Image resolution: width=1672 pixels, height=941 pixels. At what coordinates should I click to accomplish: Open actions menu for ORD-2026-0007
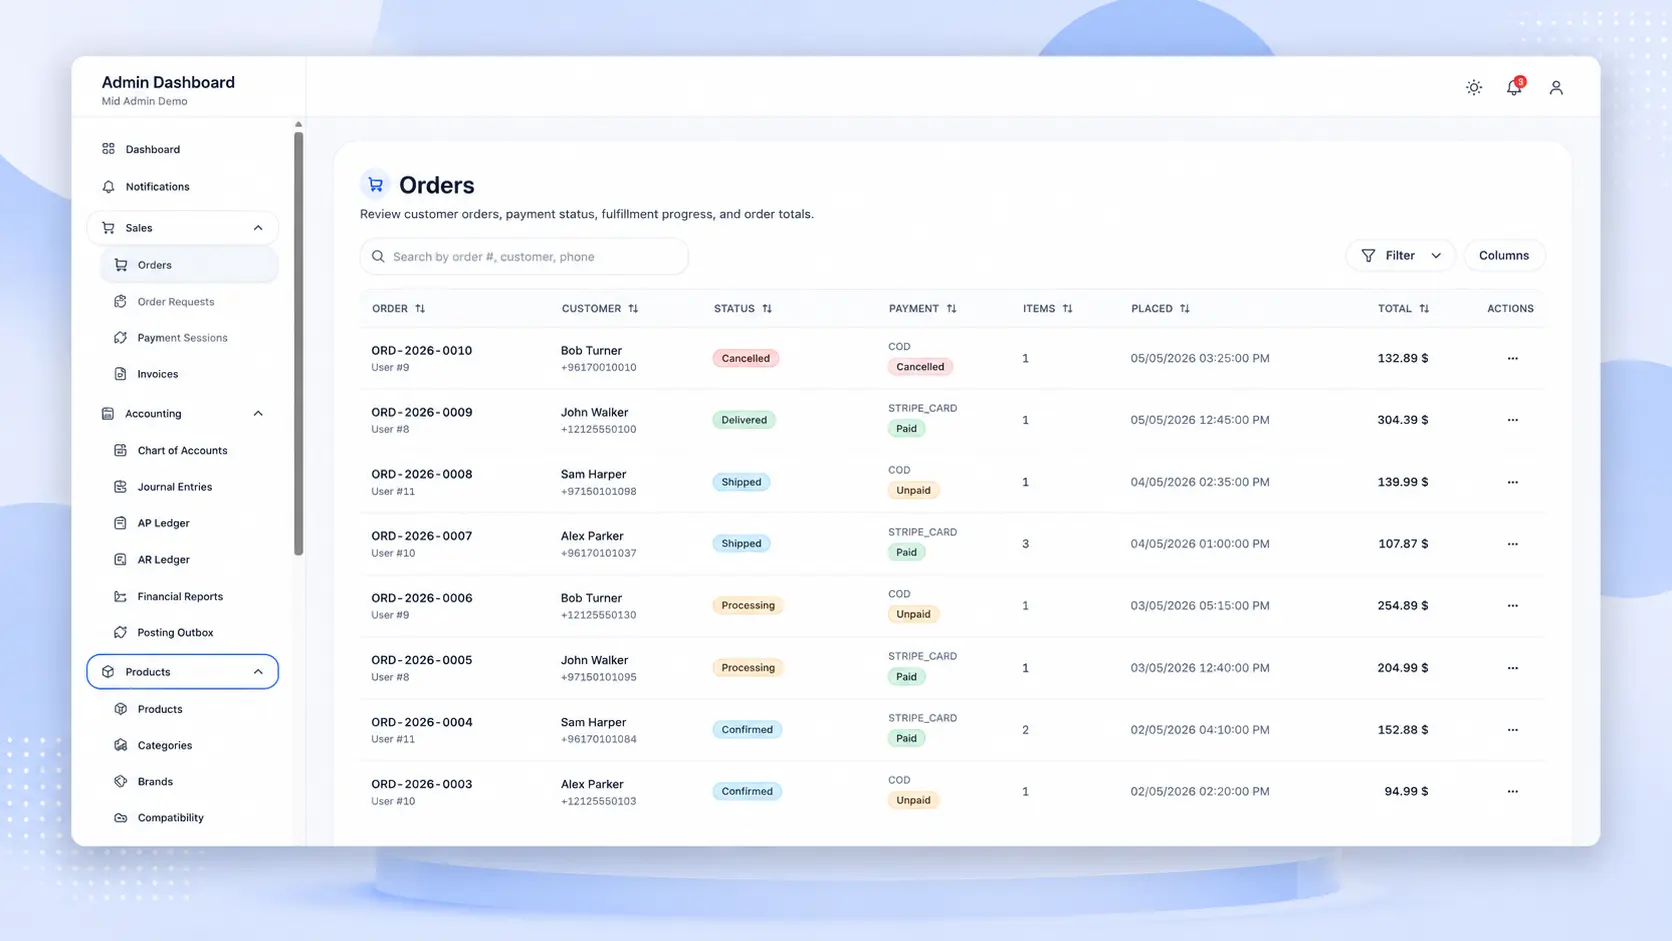[1512, 544]
